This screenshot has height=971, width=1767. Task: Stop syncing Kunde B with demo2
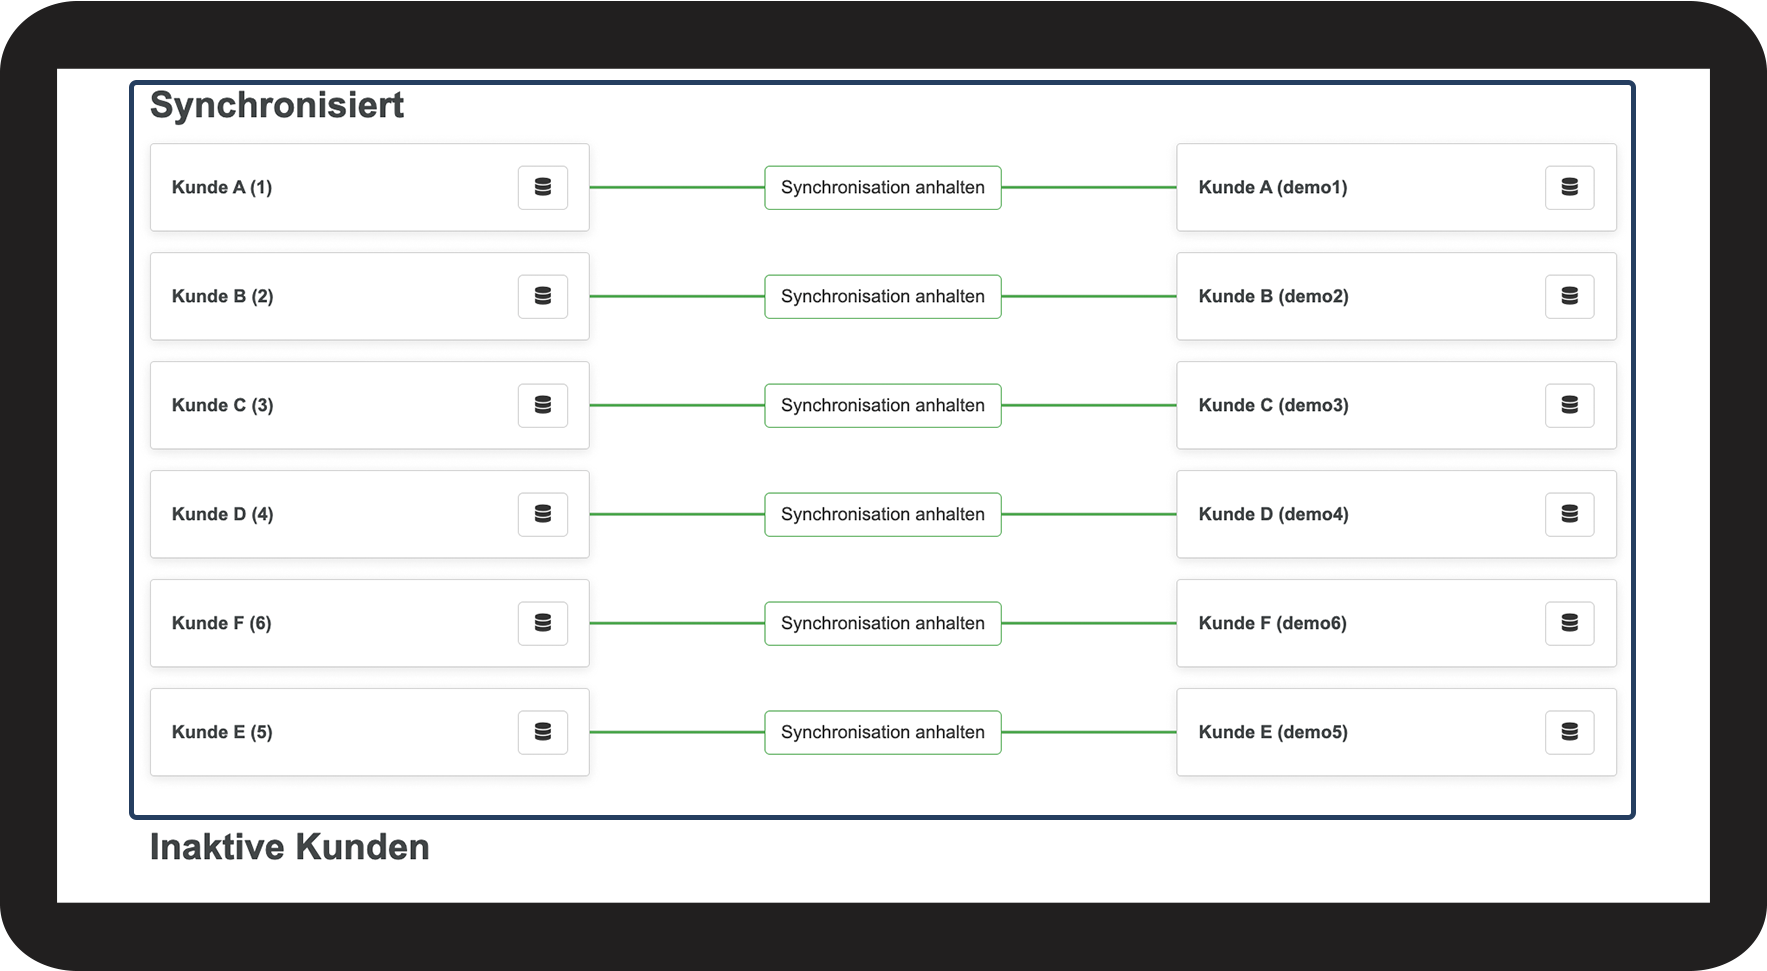882,297
